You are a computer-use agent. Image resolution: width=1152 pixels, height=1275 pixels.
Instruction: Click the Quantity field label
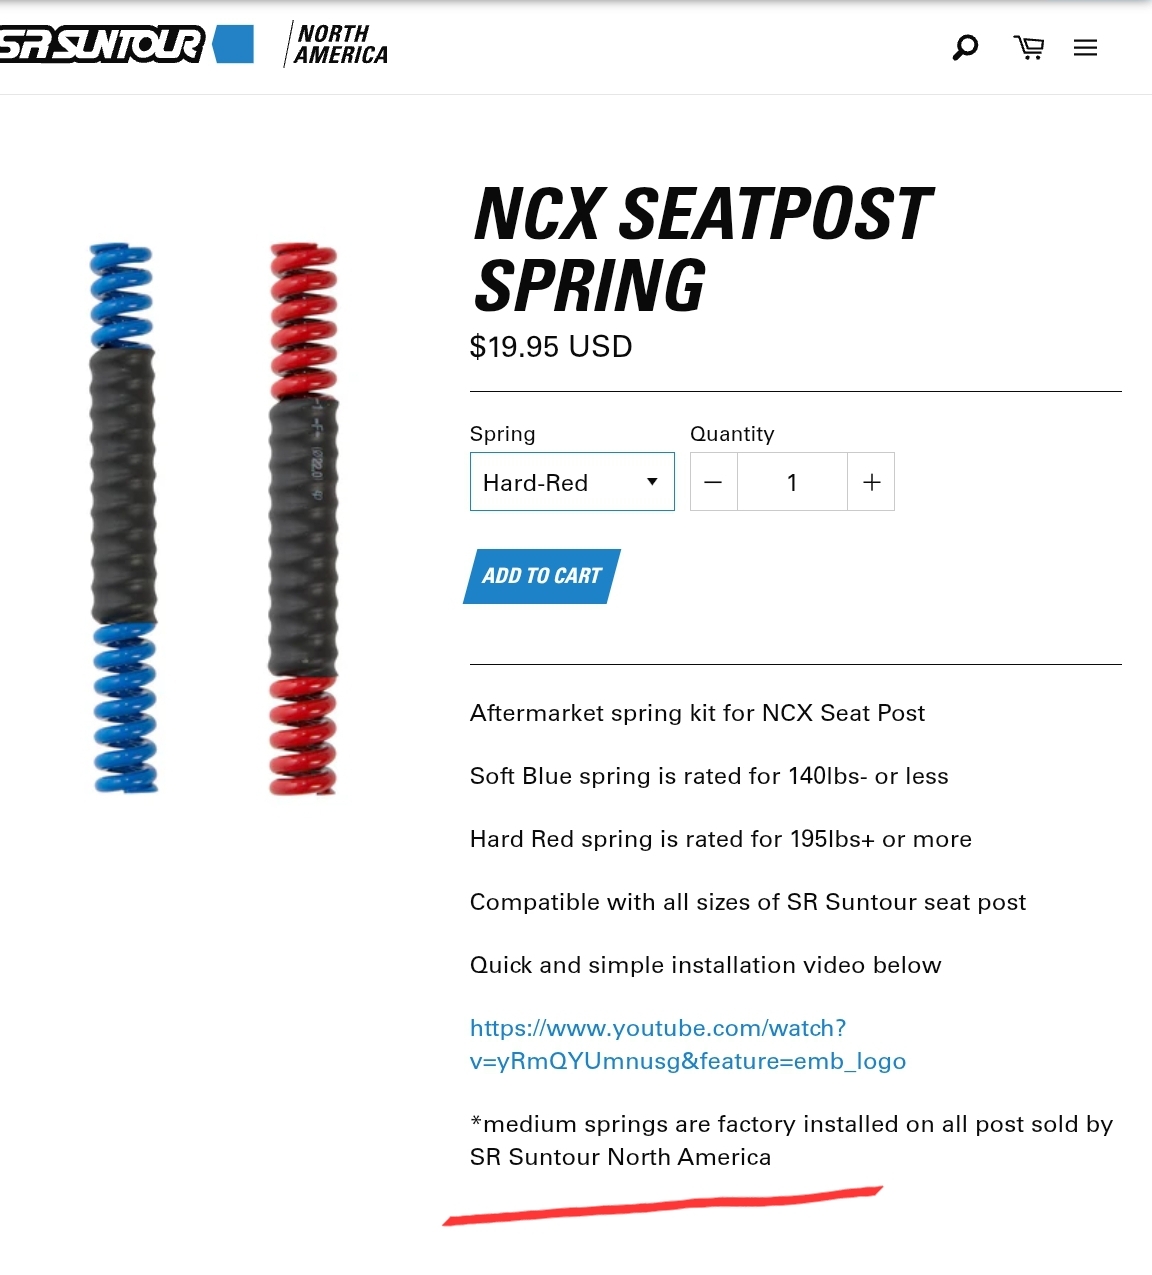coord(732,434)
